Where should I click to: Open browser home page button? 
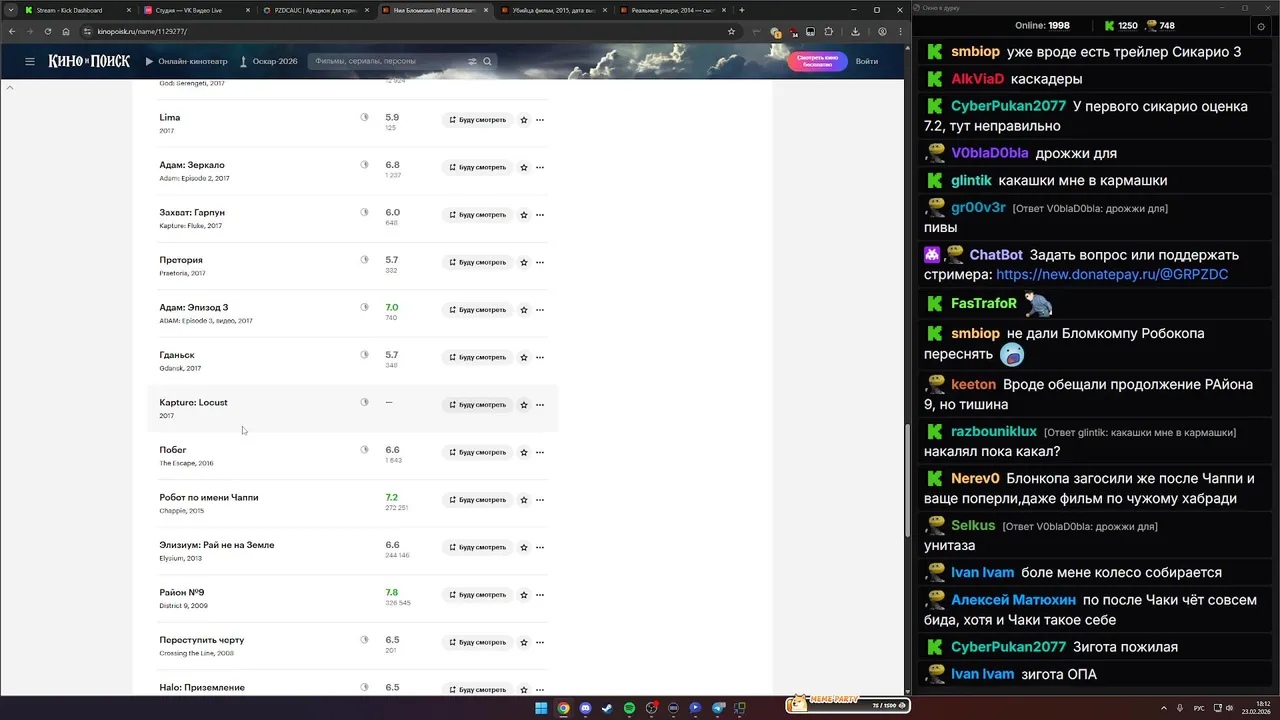tap(66, 31)
